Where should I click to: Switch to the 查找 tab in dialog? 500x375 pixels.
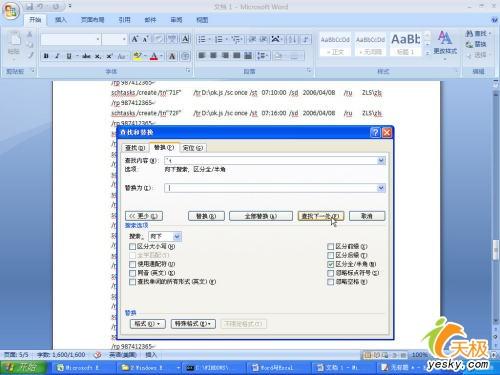[135, 148]
